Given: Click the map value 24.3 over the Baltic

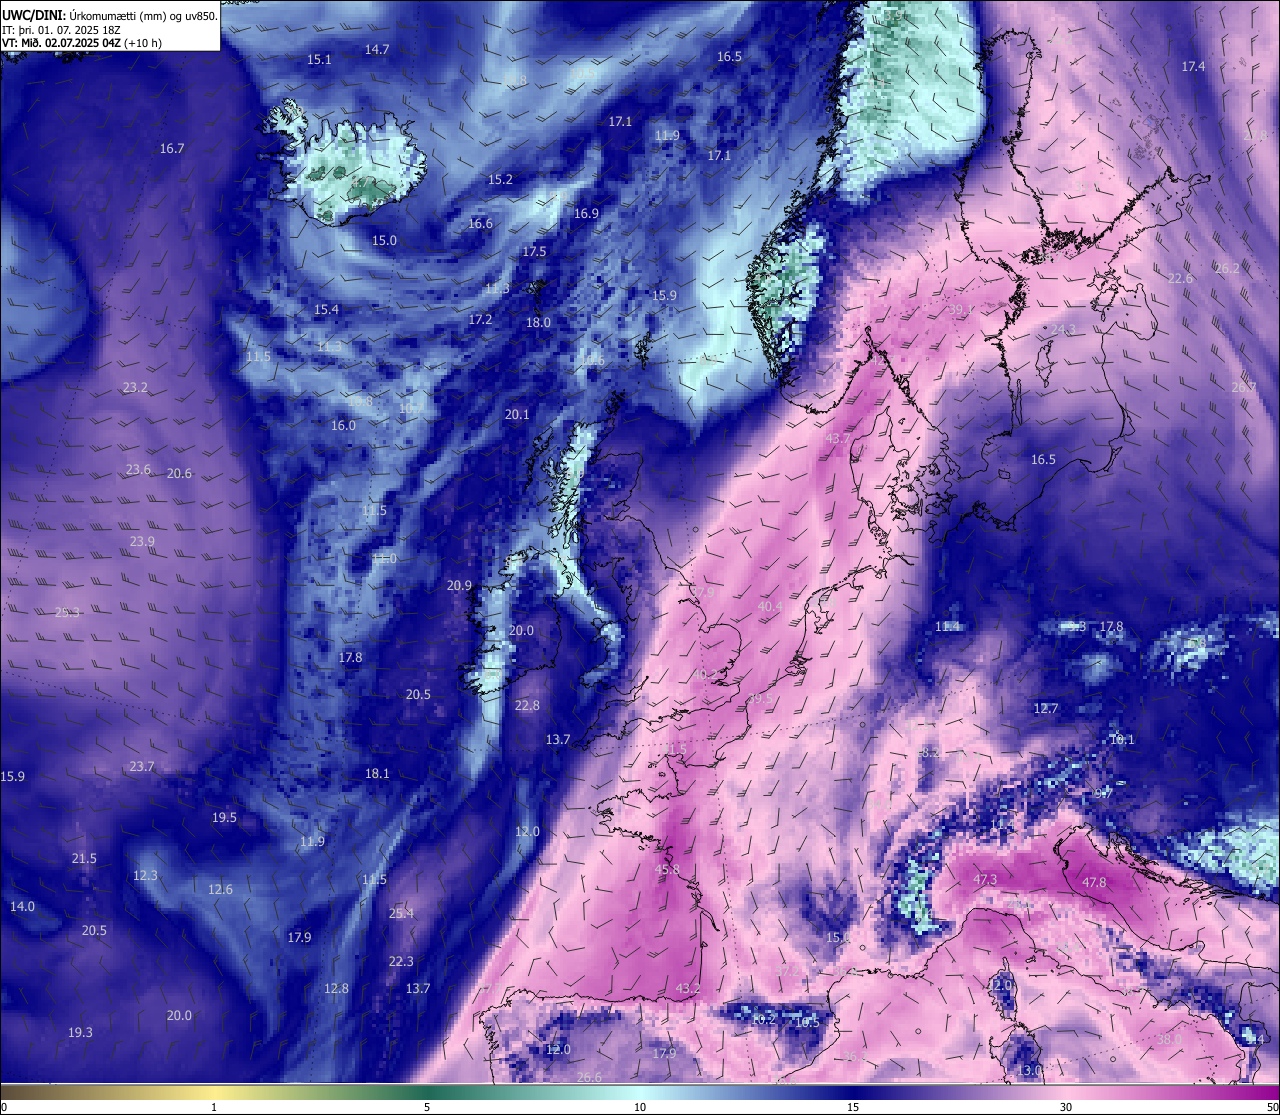Looking at the screenshot, I should (1063, 330).
